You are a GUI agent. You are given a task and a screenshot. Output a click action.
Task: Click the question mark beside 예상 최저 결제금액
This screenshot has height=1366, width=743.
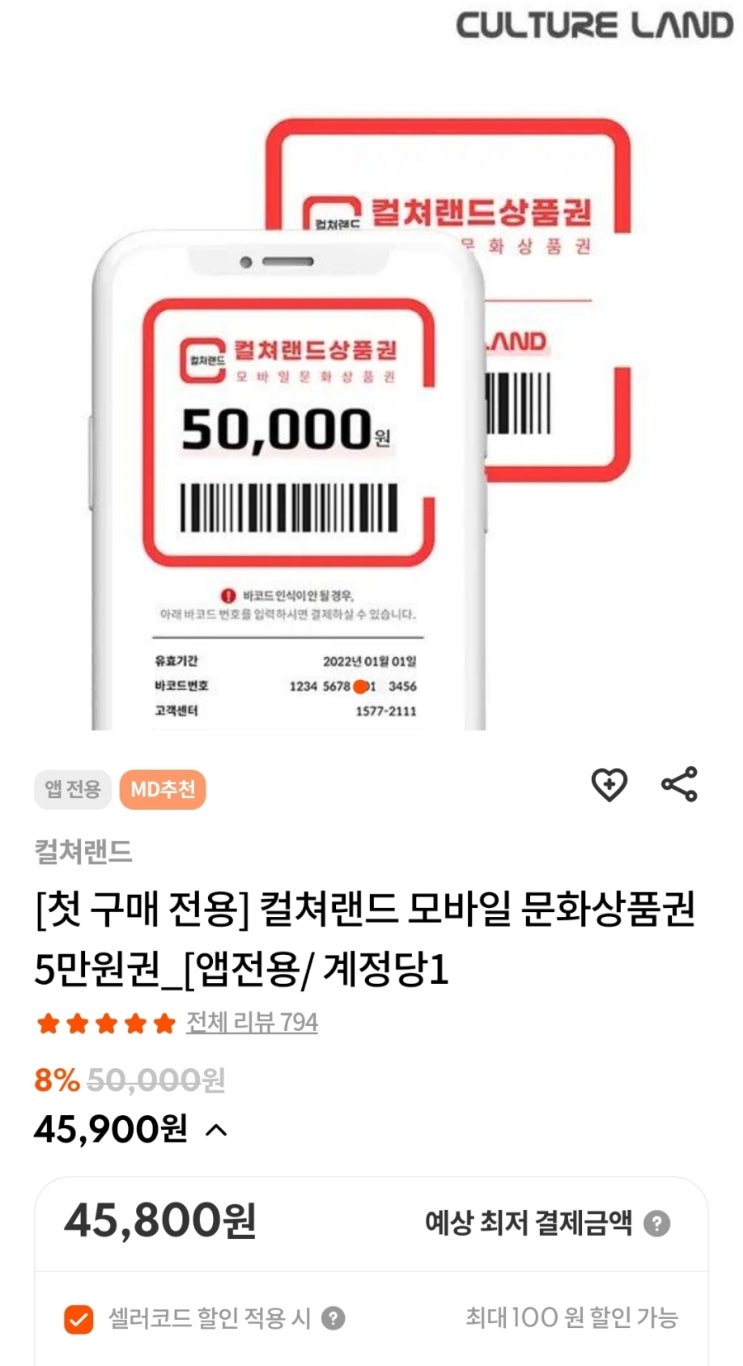click(656, 1223)
